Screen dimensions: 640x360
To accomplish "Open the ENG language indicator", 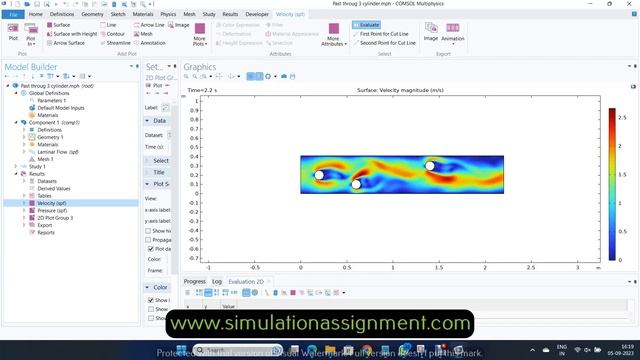I will (x=562, y=350).
